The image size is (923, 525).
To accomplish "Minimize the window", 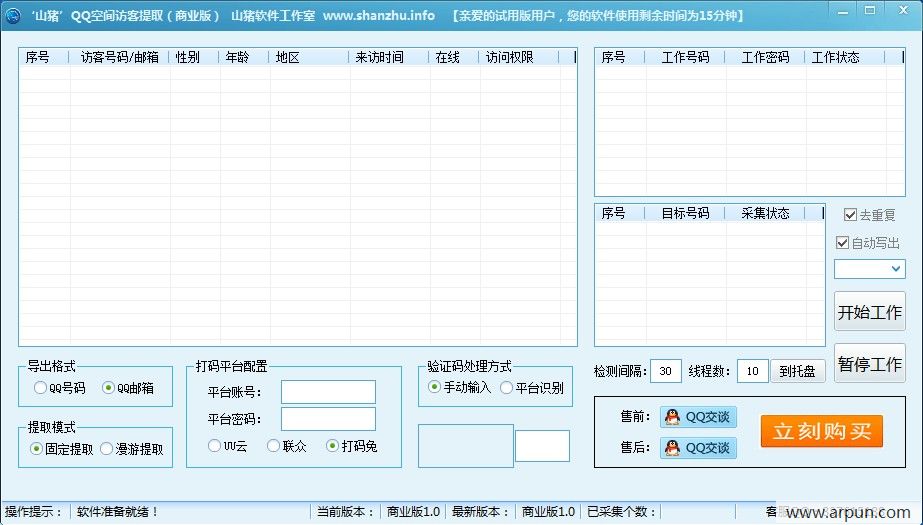I will tap(843, 11).
